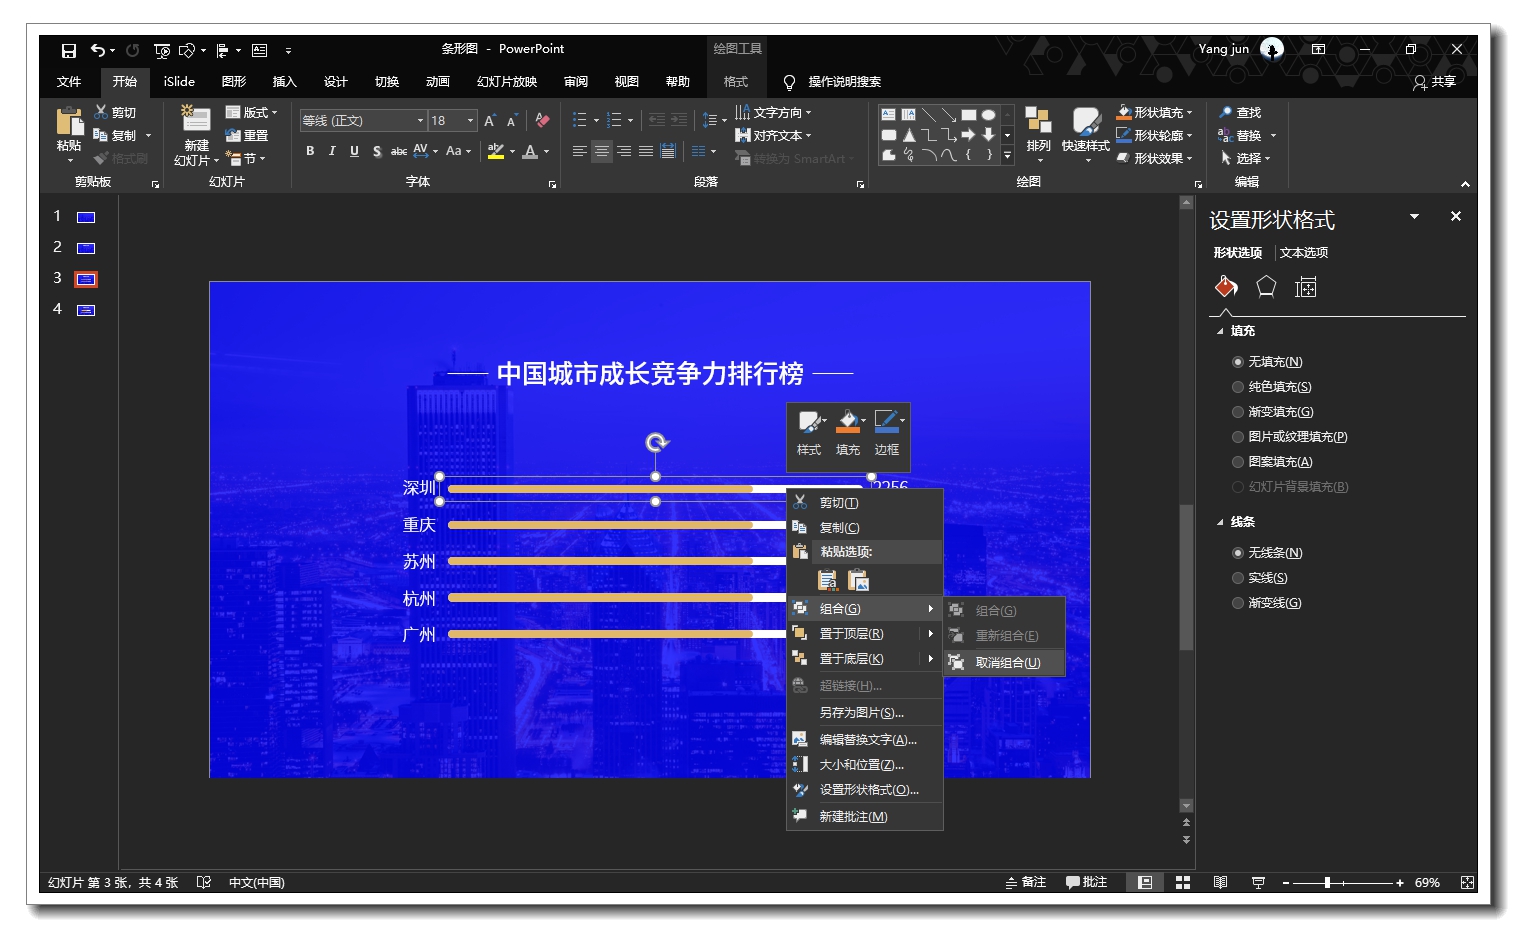Image resolution: width=1517 pixels, height=928 pixels.
Task: Open the Design ribbon tab
Action: coord(336,82)
